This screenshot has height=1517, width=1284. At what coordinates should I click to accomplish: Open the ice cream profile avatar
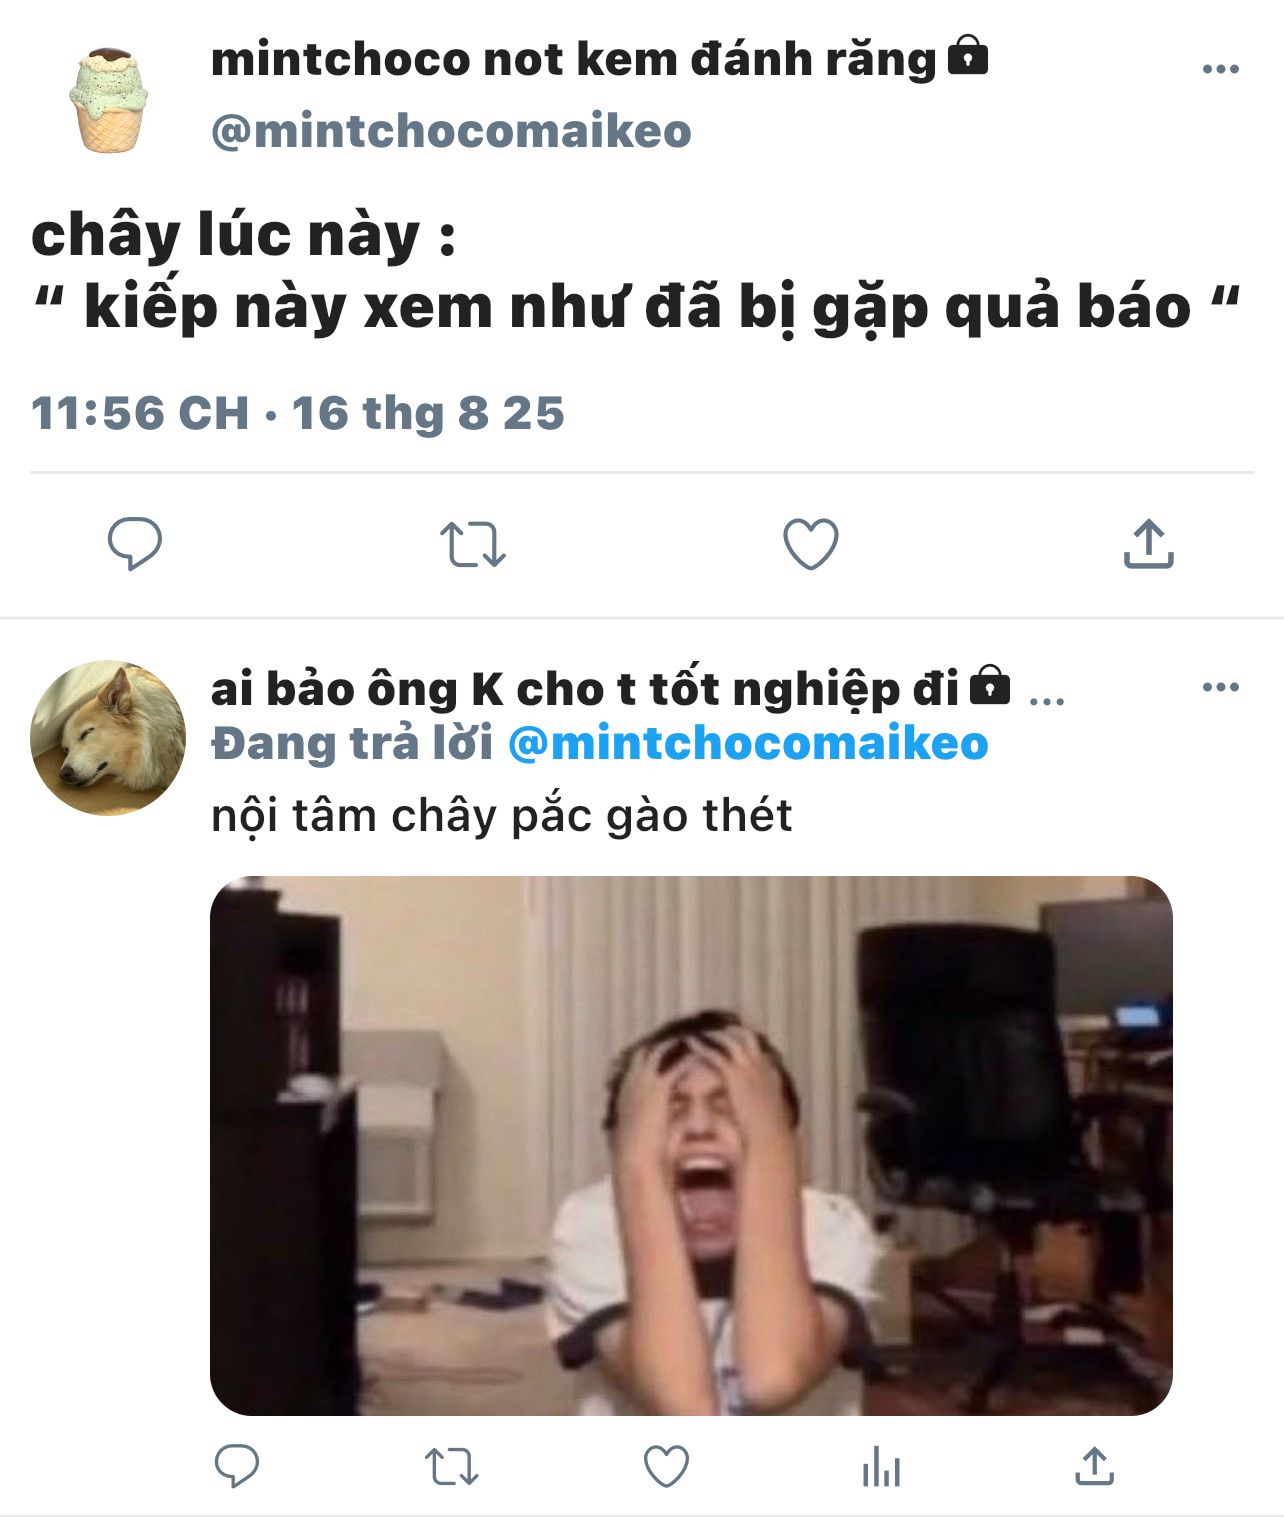pyautogui.click(x=108, y=100)
